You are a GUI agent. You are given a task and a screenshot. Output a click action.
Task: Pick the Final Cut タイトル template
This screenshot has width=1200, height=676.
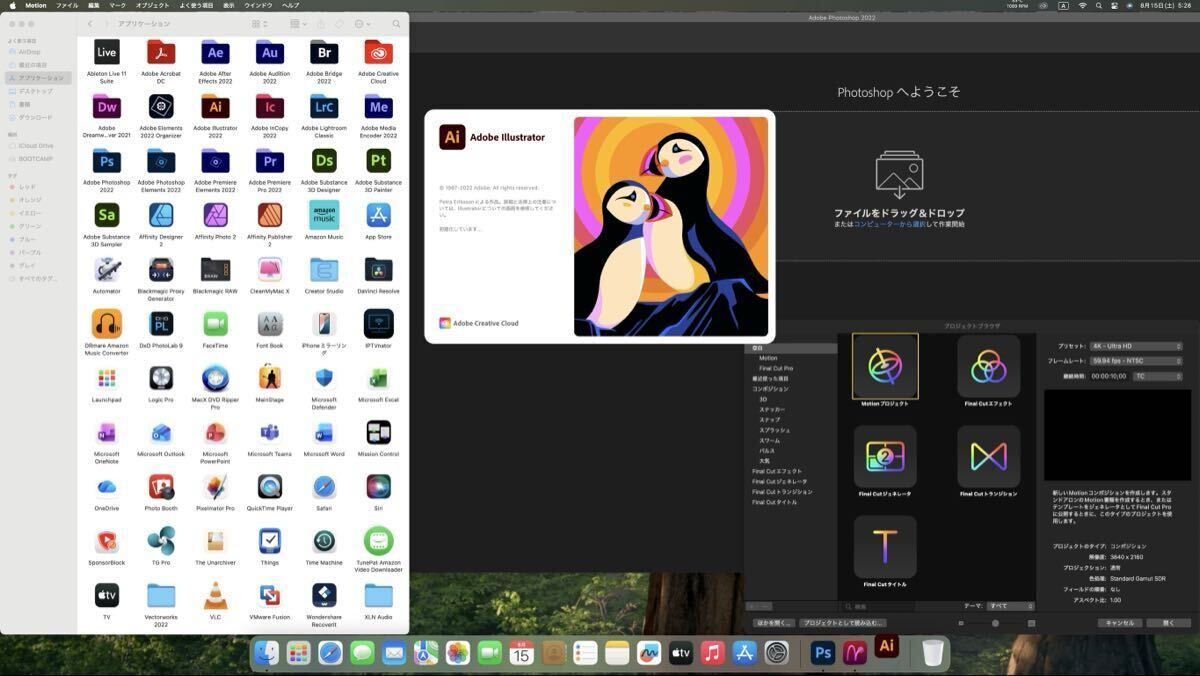click(x=885, y=546)
